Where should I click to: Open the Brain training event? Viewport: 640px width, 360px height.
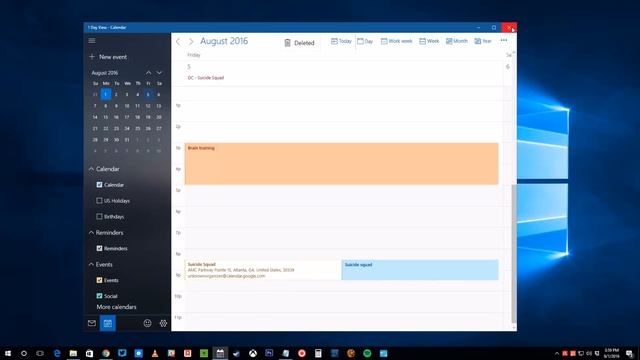tap(342, 164)
